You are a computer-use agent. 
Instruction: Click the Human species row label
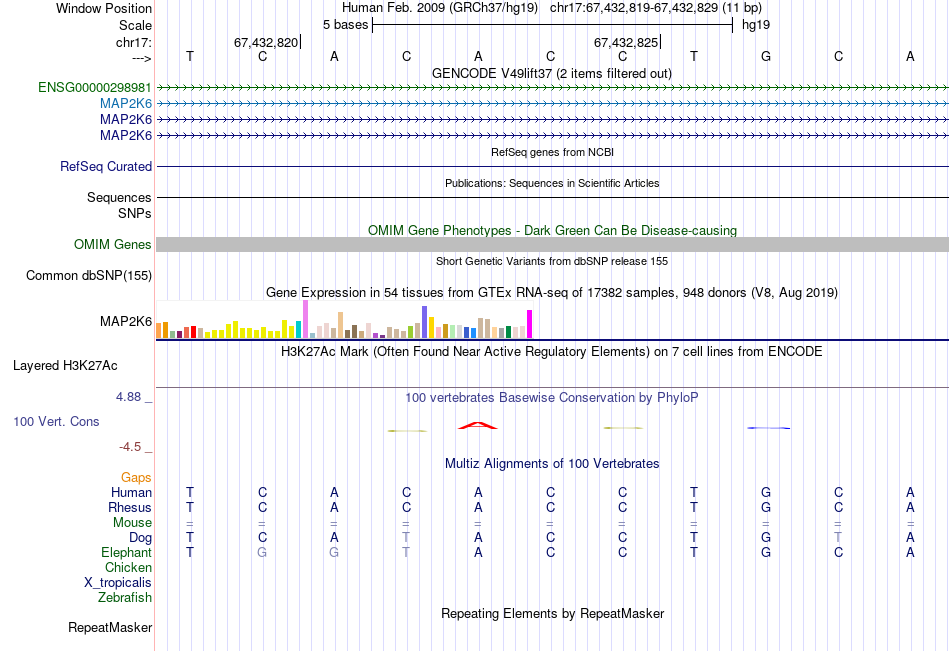click(131, 493)
